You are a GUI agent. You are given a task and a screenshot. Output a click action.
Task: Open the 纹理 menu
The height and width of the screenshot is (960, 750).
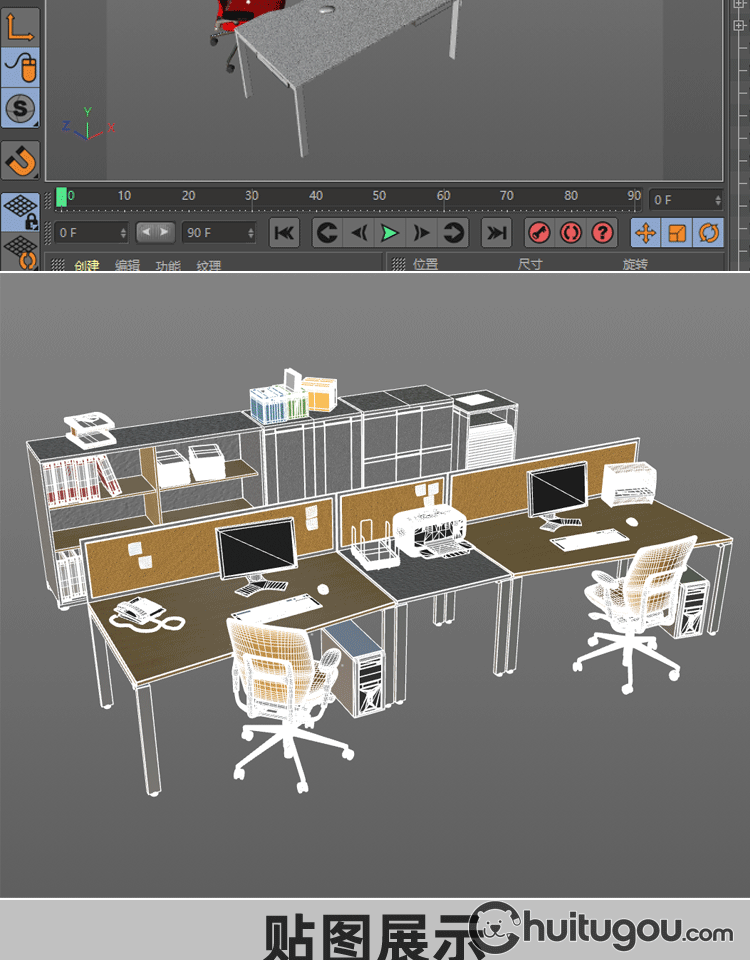(209, 266)
